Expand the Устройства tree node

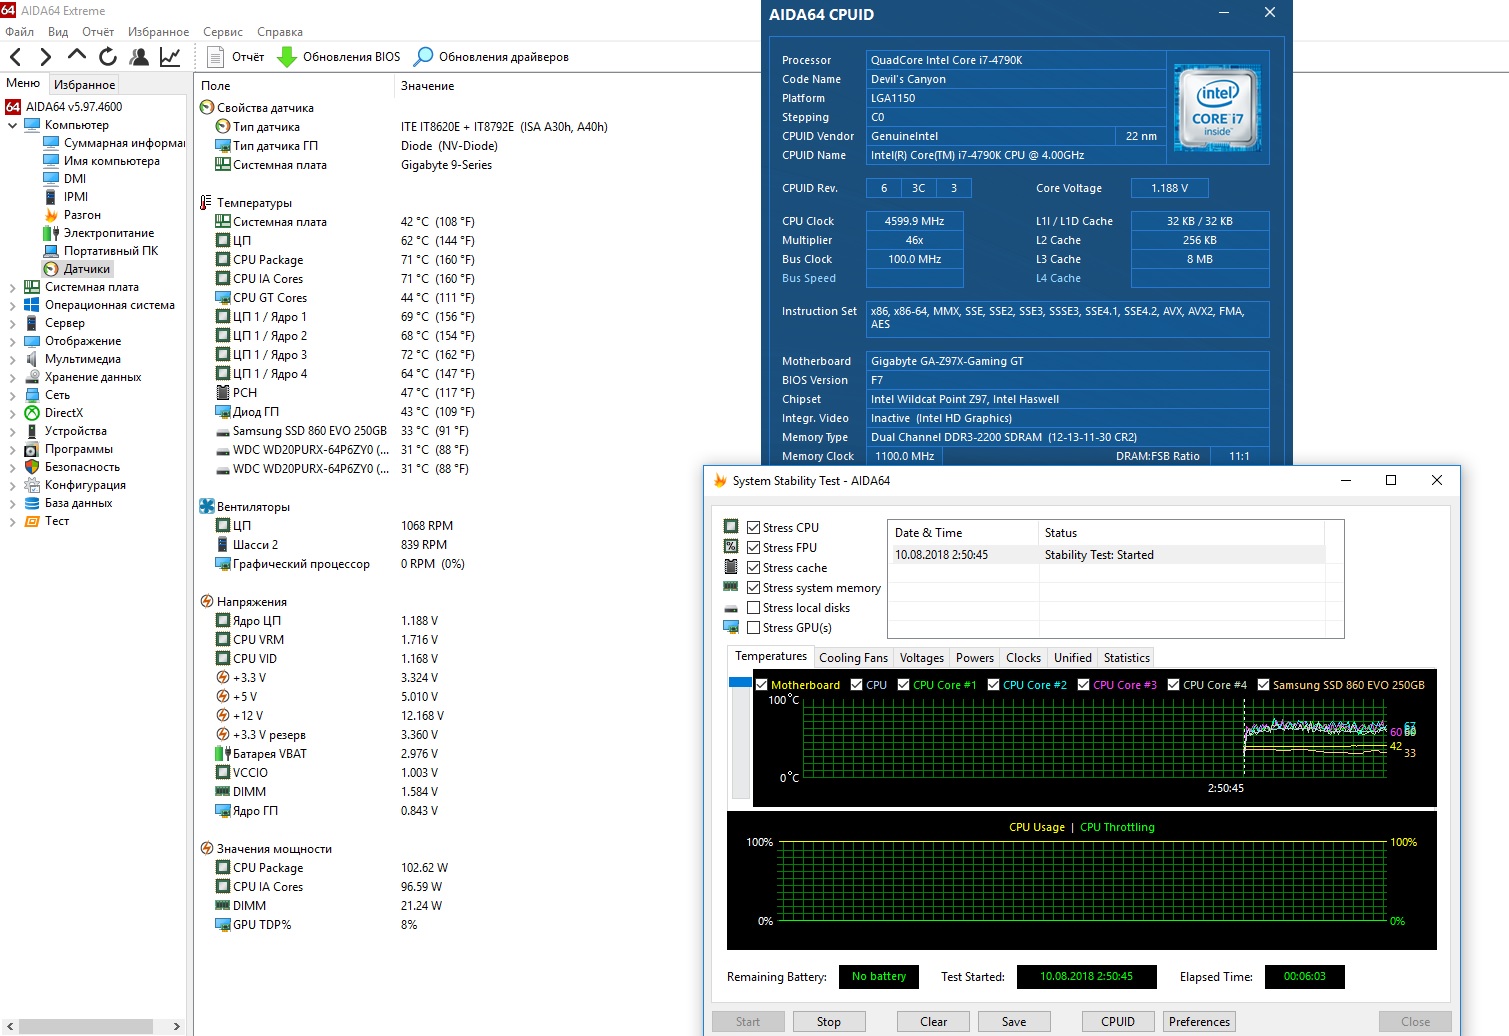tap(12, 431)
